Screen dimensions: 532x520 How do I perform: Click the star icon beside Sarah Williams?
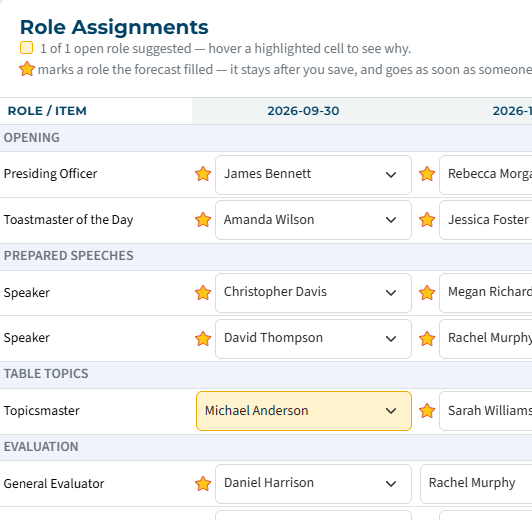point(427,411)
